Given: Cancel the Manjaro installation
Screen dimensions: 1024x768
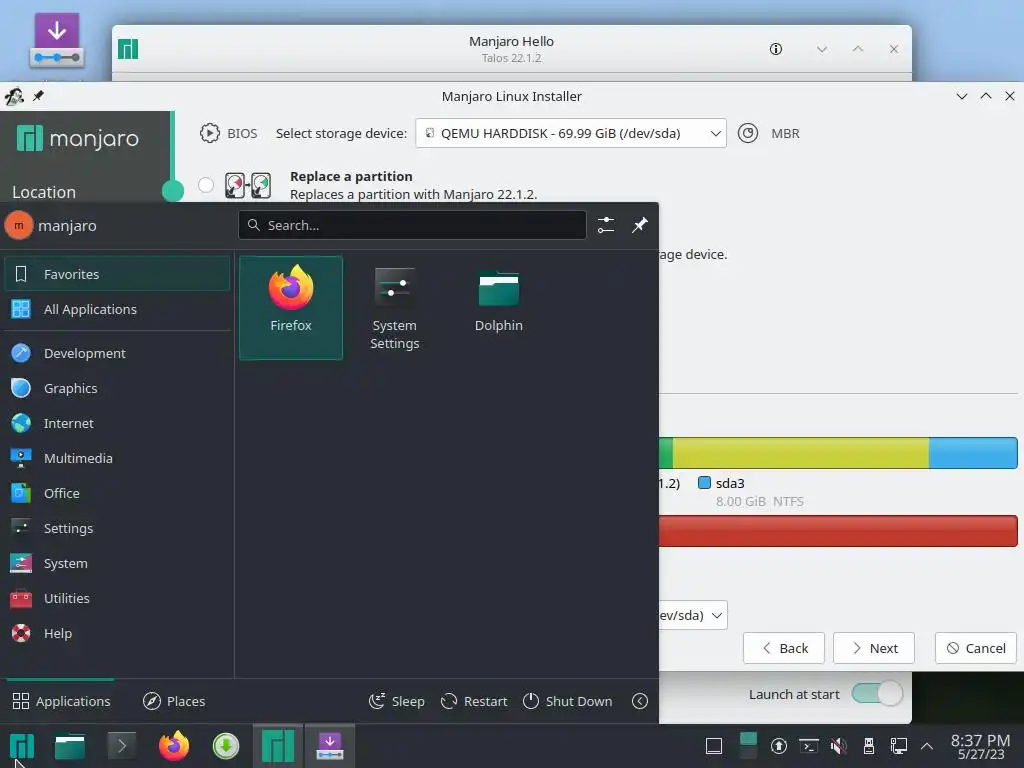Looking at the screenshot, I should coord(976,648).
